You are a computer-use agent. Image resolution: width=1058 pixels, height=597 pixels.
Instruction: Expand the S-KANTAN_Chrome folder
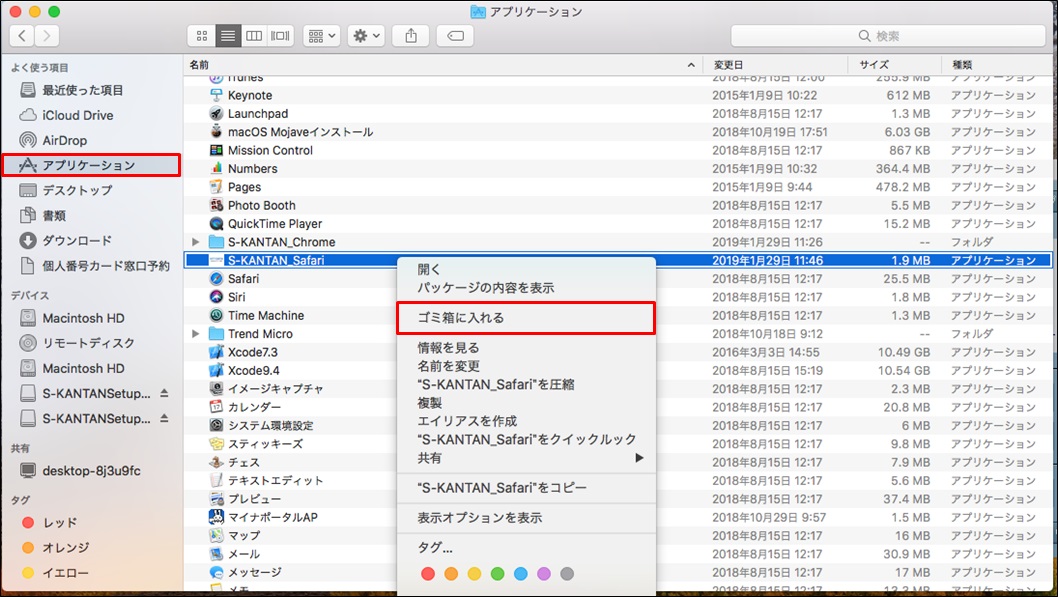pos(195,242)
